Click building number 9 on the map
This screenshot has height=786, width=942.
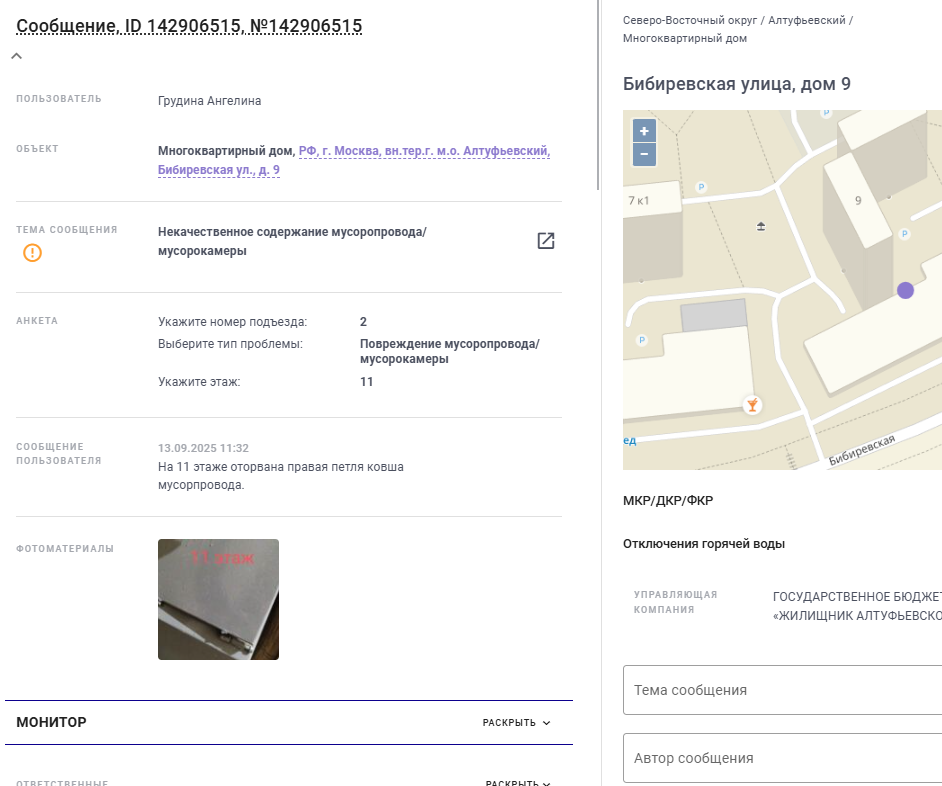click(858, 201)
